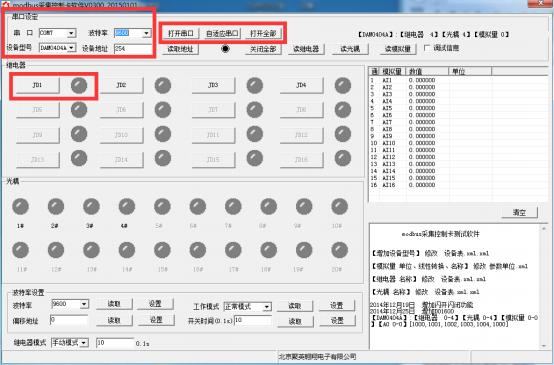Click the 设备地址 input field
Image resolution: width=554 pixels, height=365 pixels.
pos(133,48)
